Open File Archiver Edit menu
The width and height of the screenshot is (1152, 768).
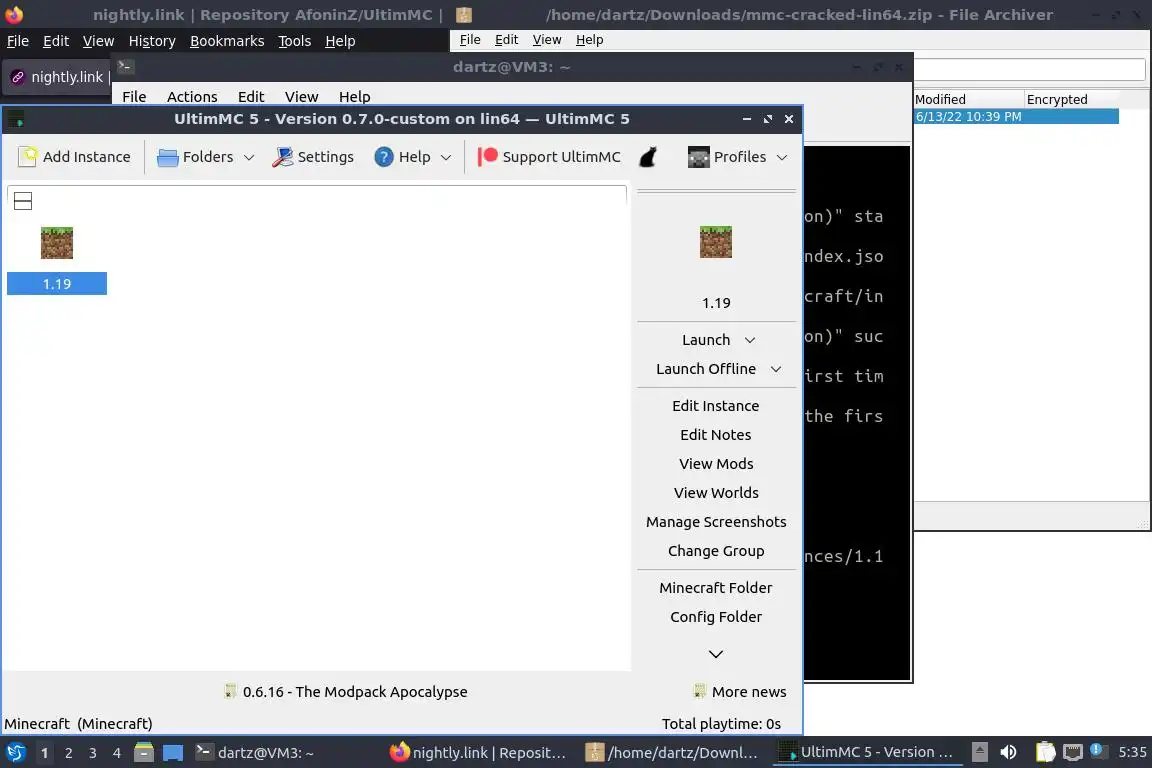click(x=506, y=40)
